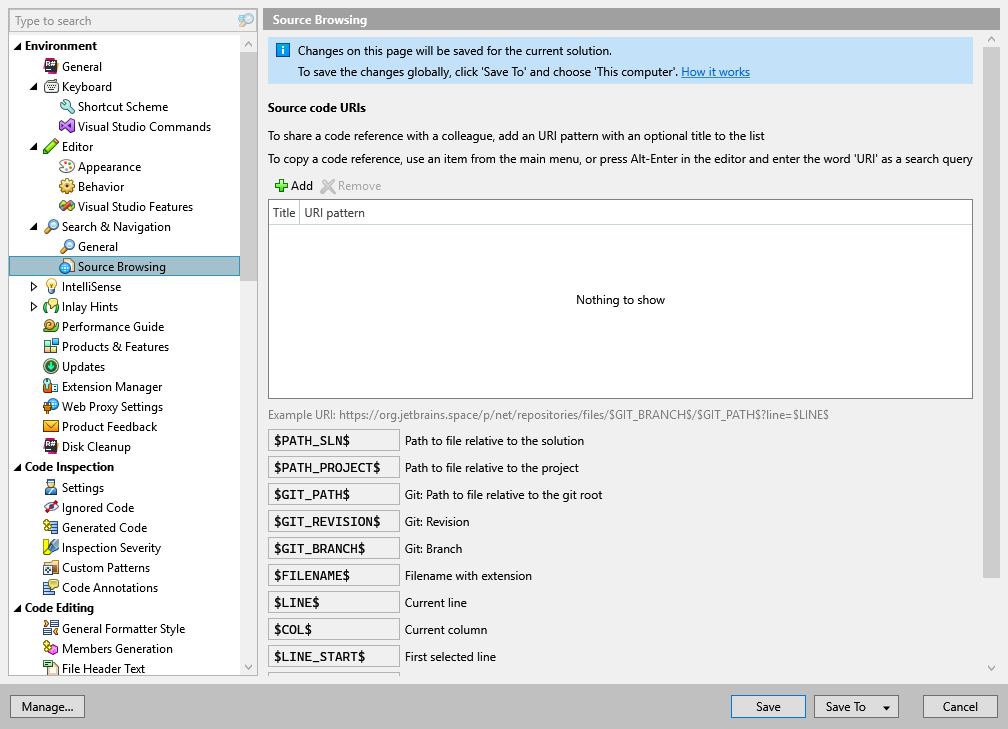Image resolution: width=1008 pixels, height=729 pixels.
Task: Click the Appearance palette icon
Action: 67,166
